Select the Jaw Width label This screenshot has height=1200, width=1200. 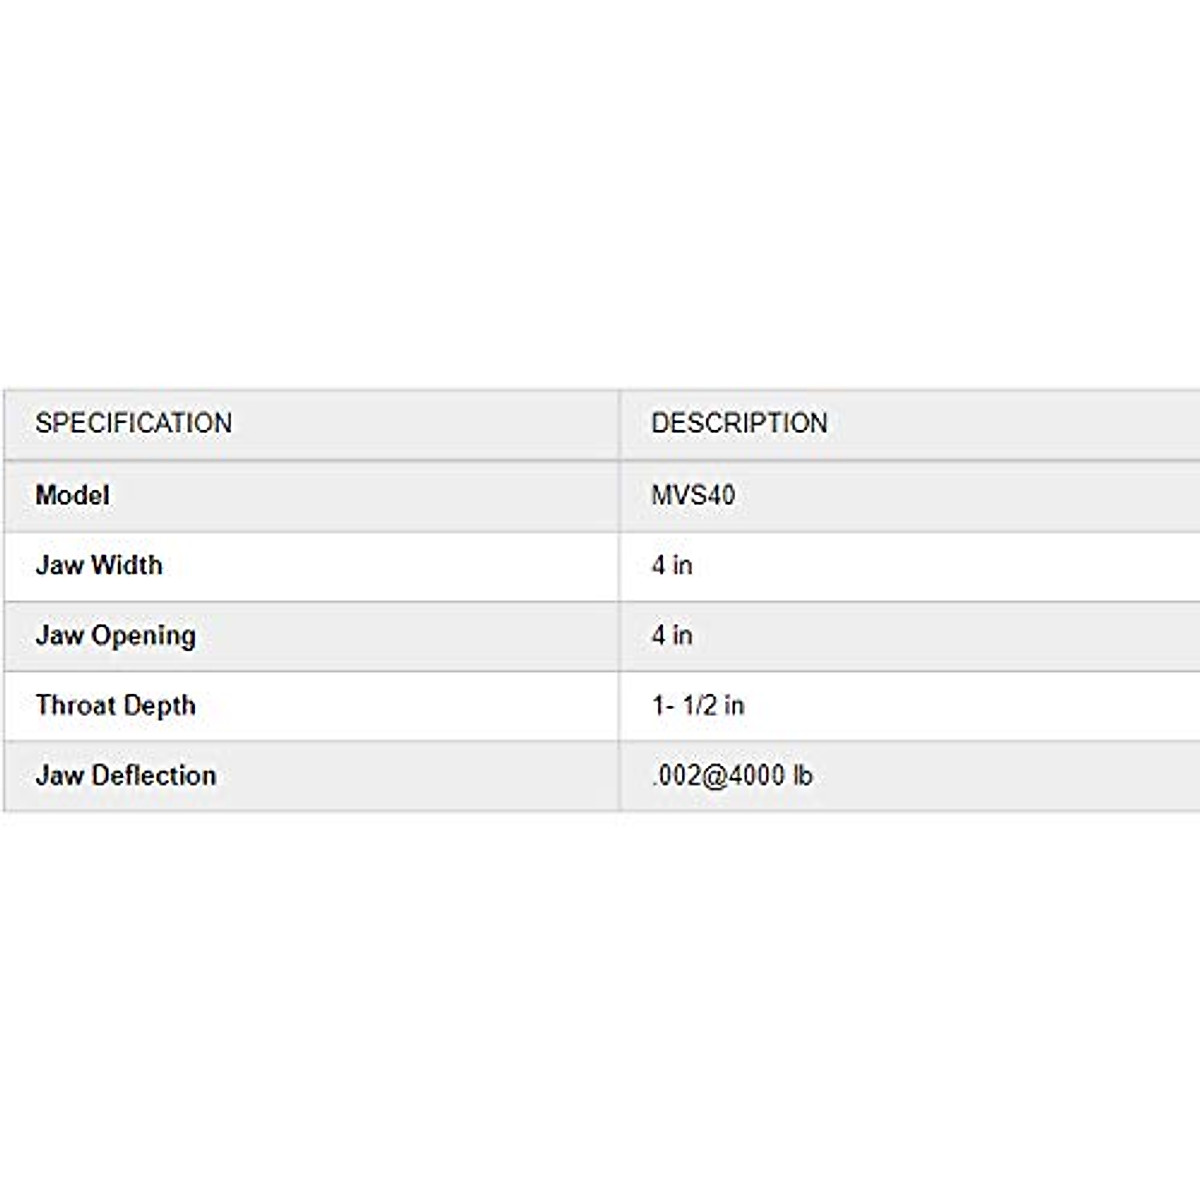pyautogui.click(x=99, y=565)
